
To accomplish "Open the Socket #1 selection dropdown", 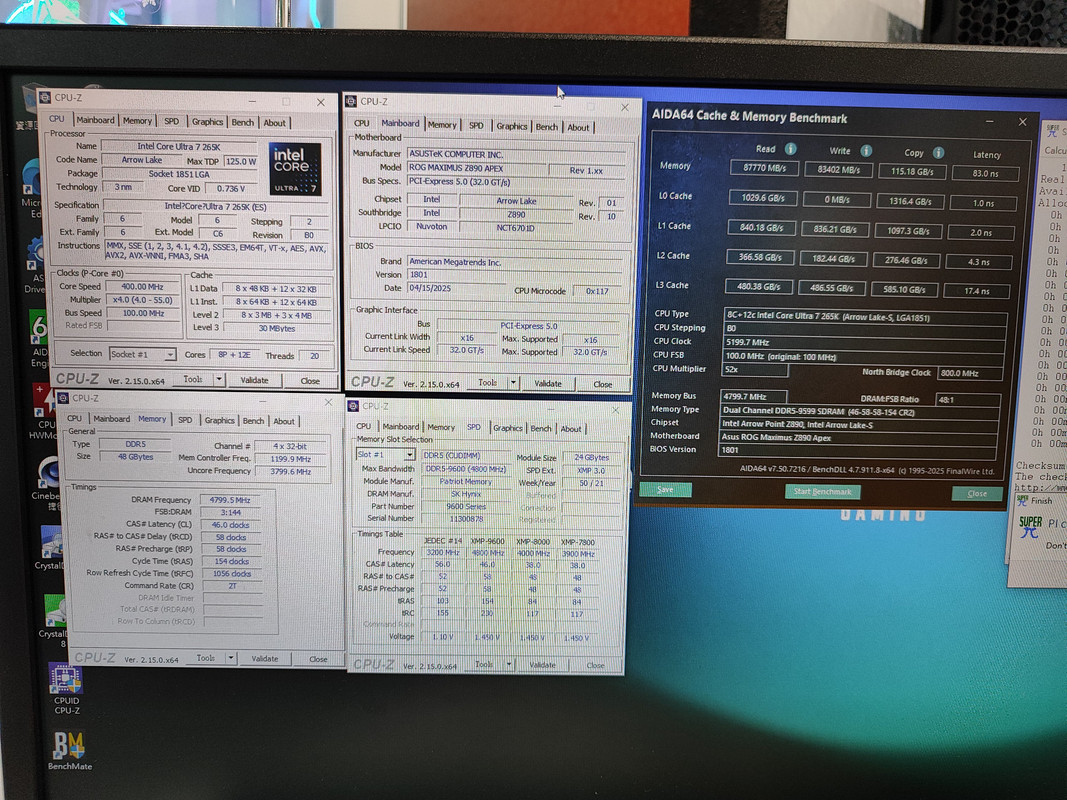I will pyautogui.click(x=142, y=354).
